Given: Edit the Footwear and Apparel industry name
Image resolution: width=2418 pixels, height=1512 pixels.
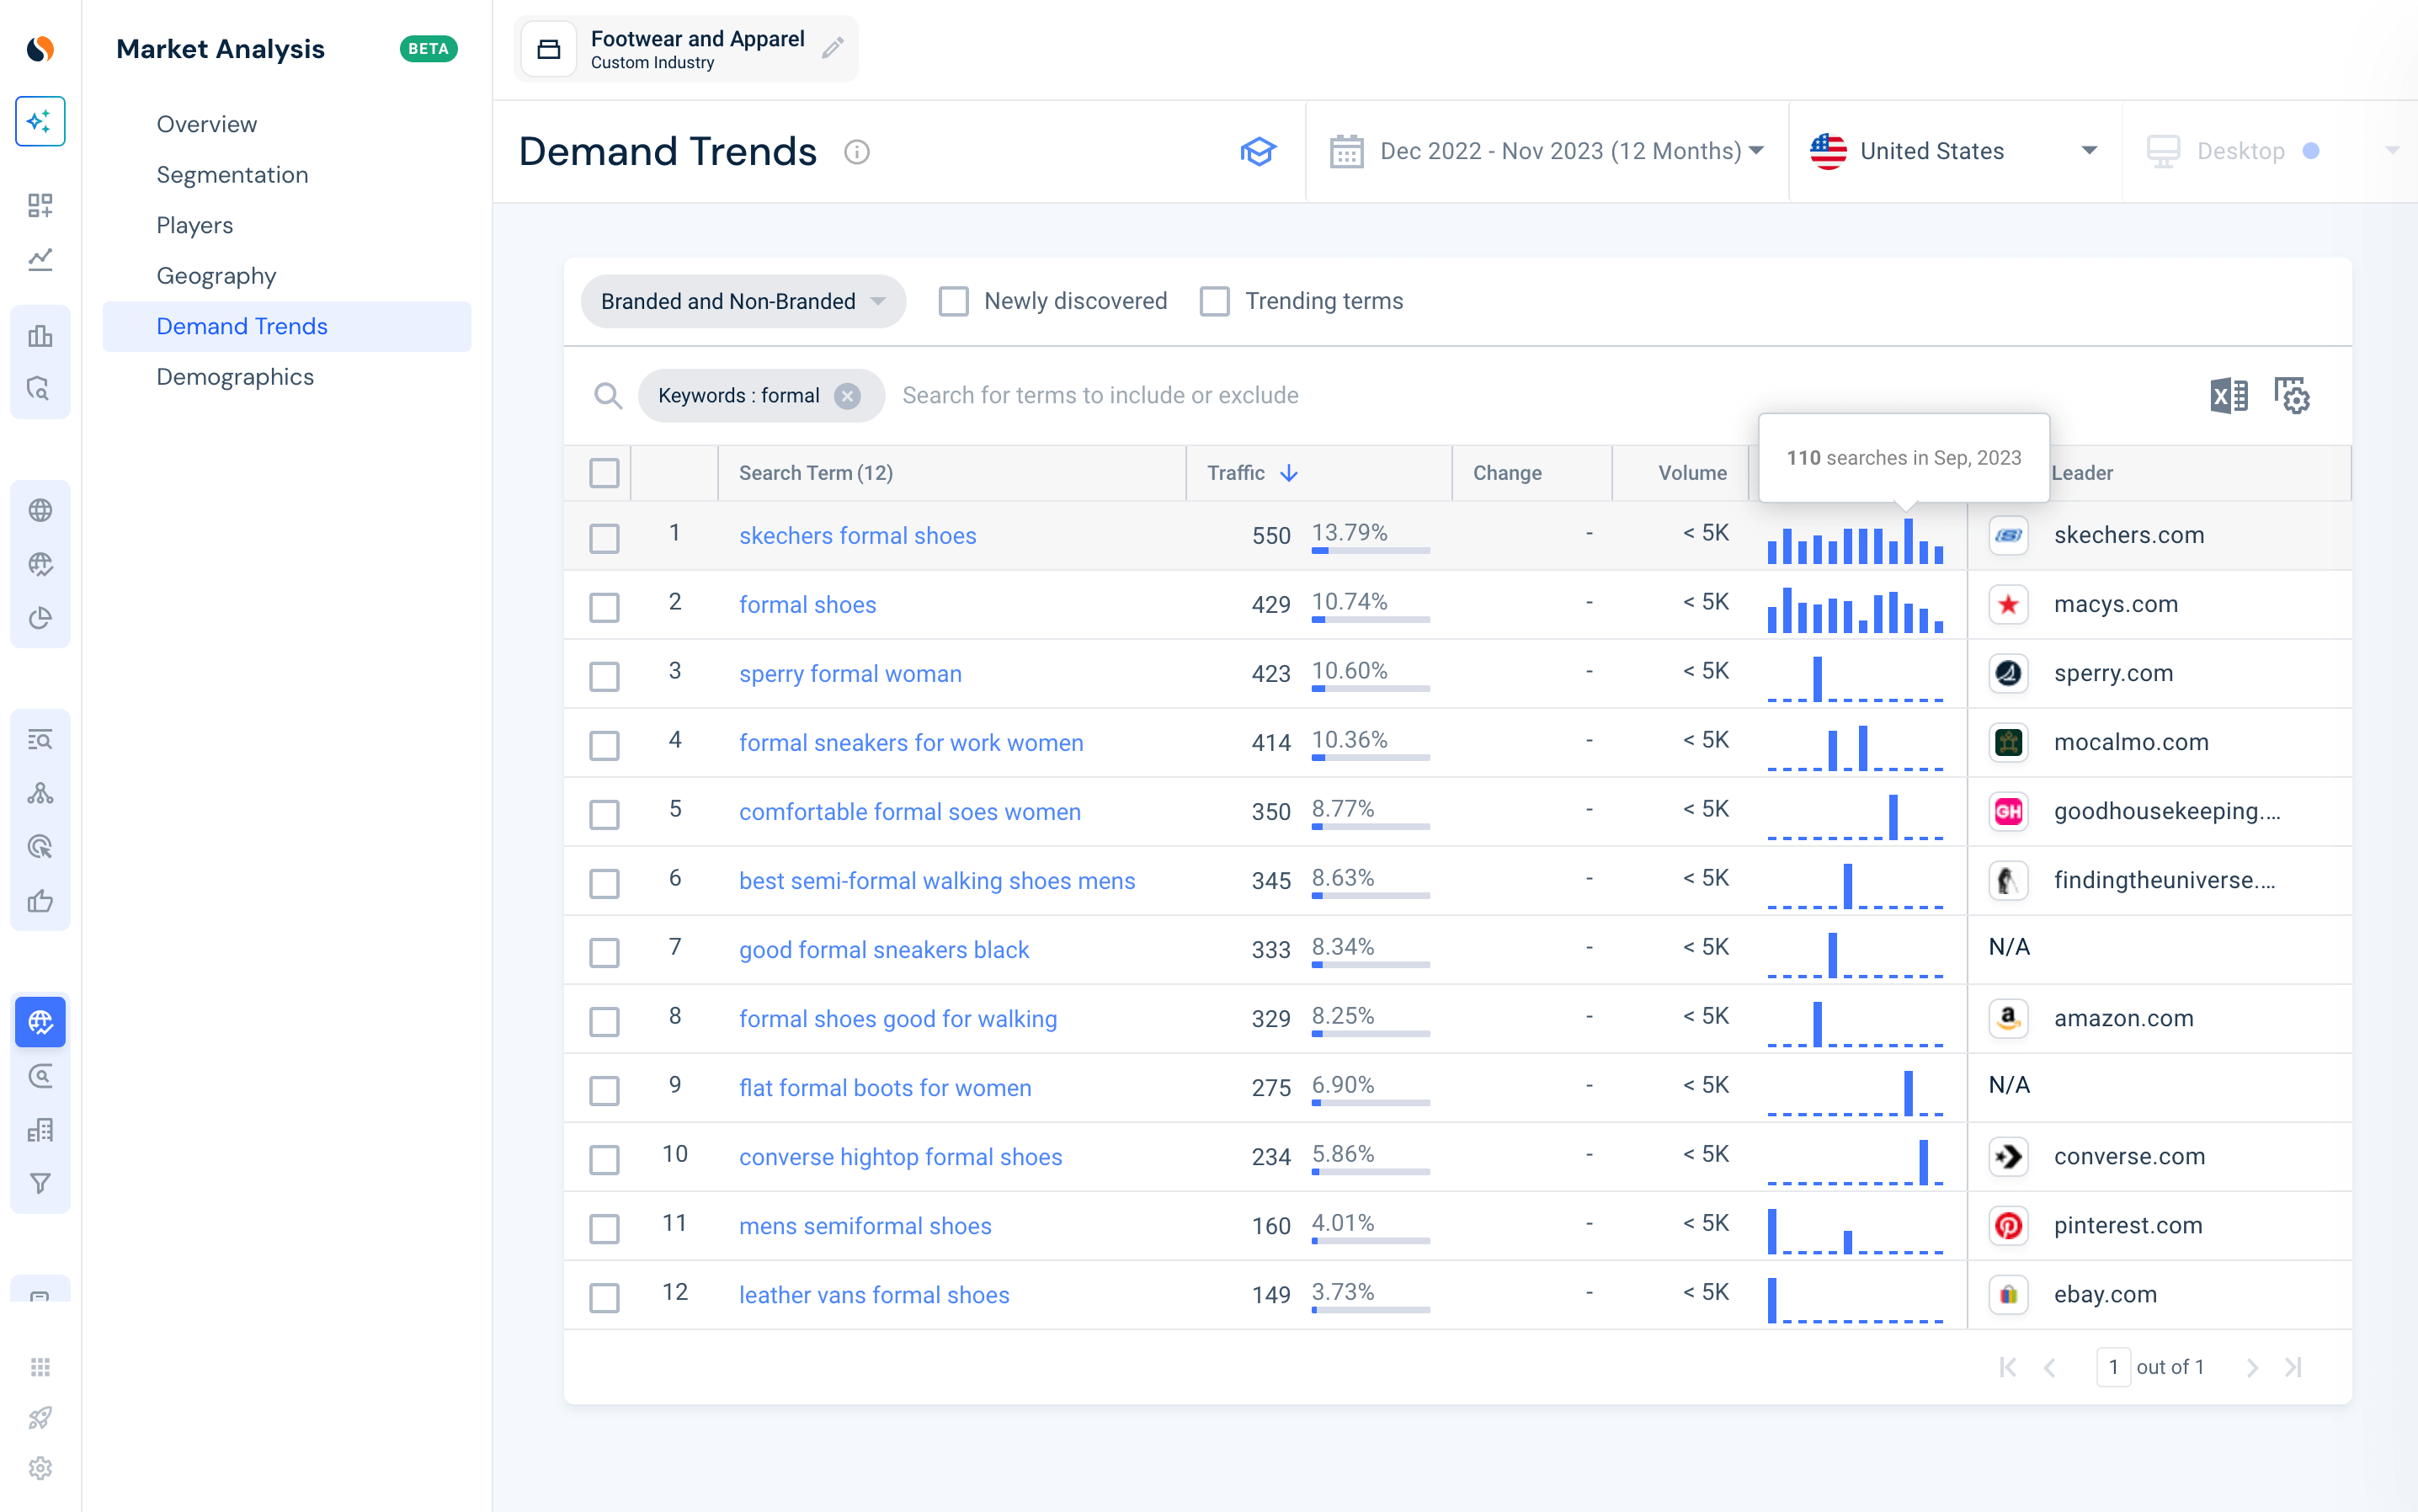Looking at the screenshot, I should (834, 48).
